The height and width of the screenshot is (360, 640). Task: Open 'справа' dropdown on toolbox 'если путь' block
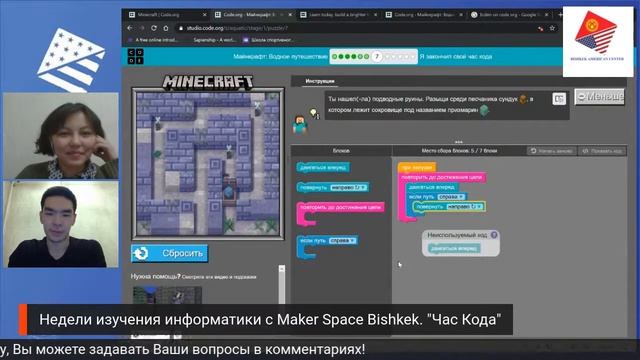coord(342,241)
